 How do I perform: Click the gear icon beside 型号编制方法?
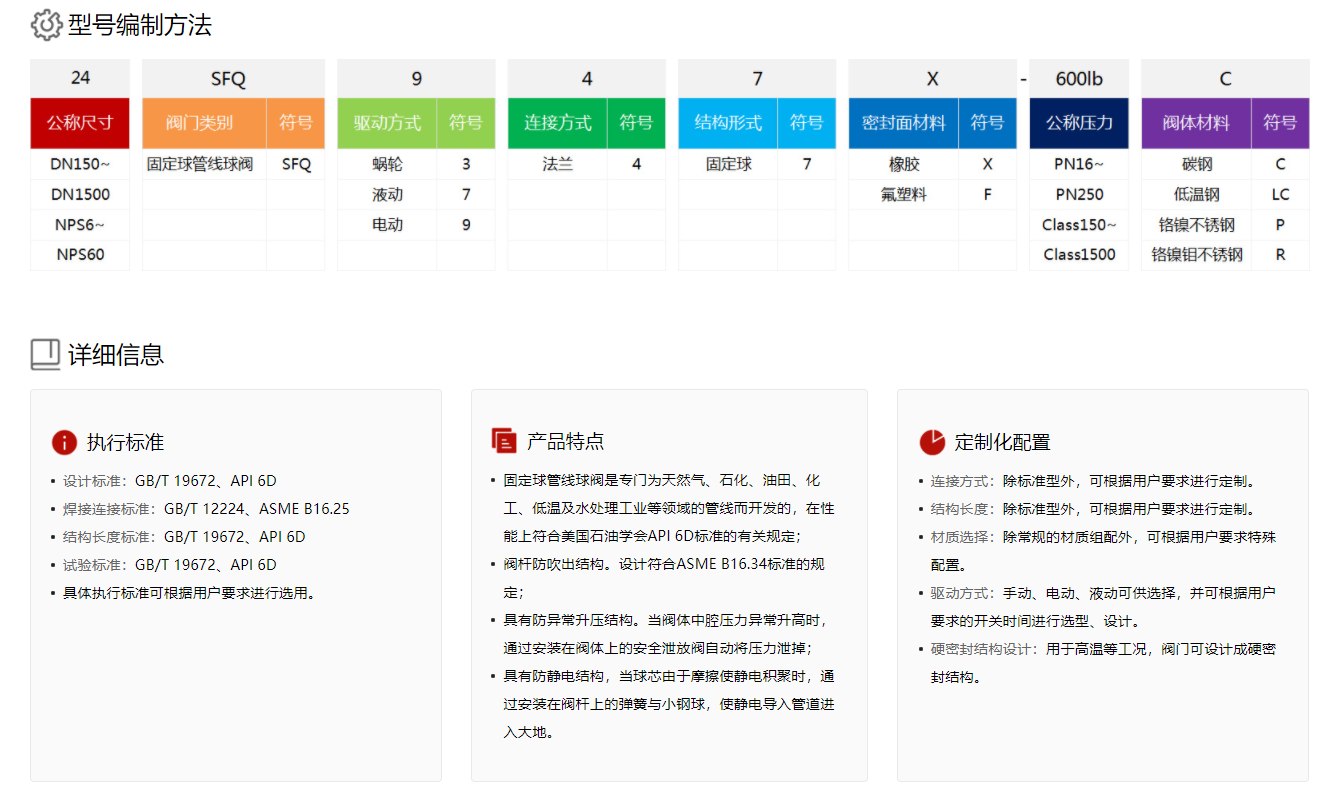pos(46,25)
